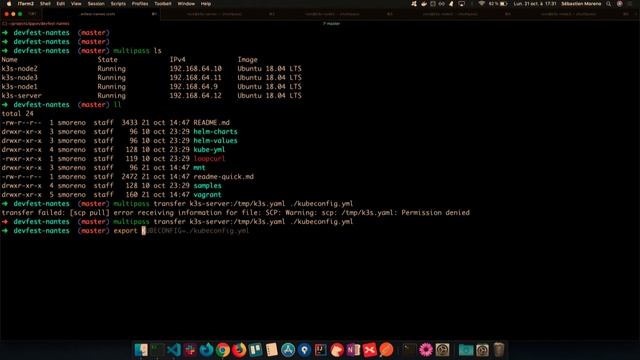Click the battery status indicator
The height and width of the screenshot is (360, 640).
point(498,4)
